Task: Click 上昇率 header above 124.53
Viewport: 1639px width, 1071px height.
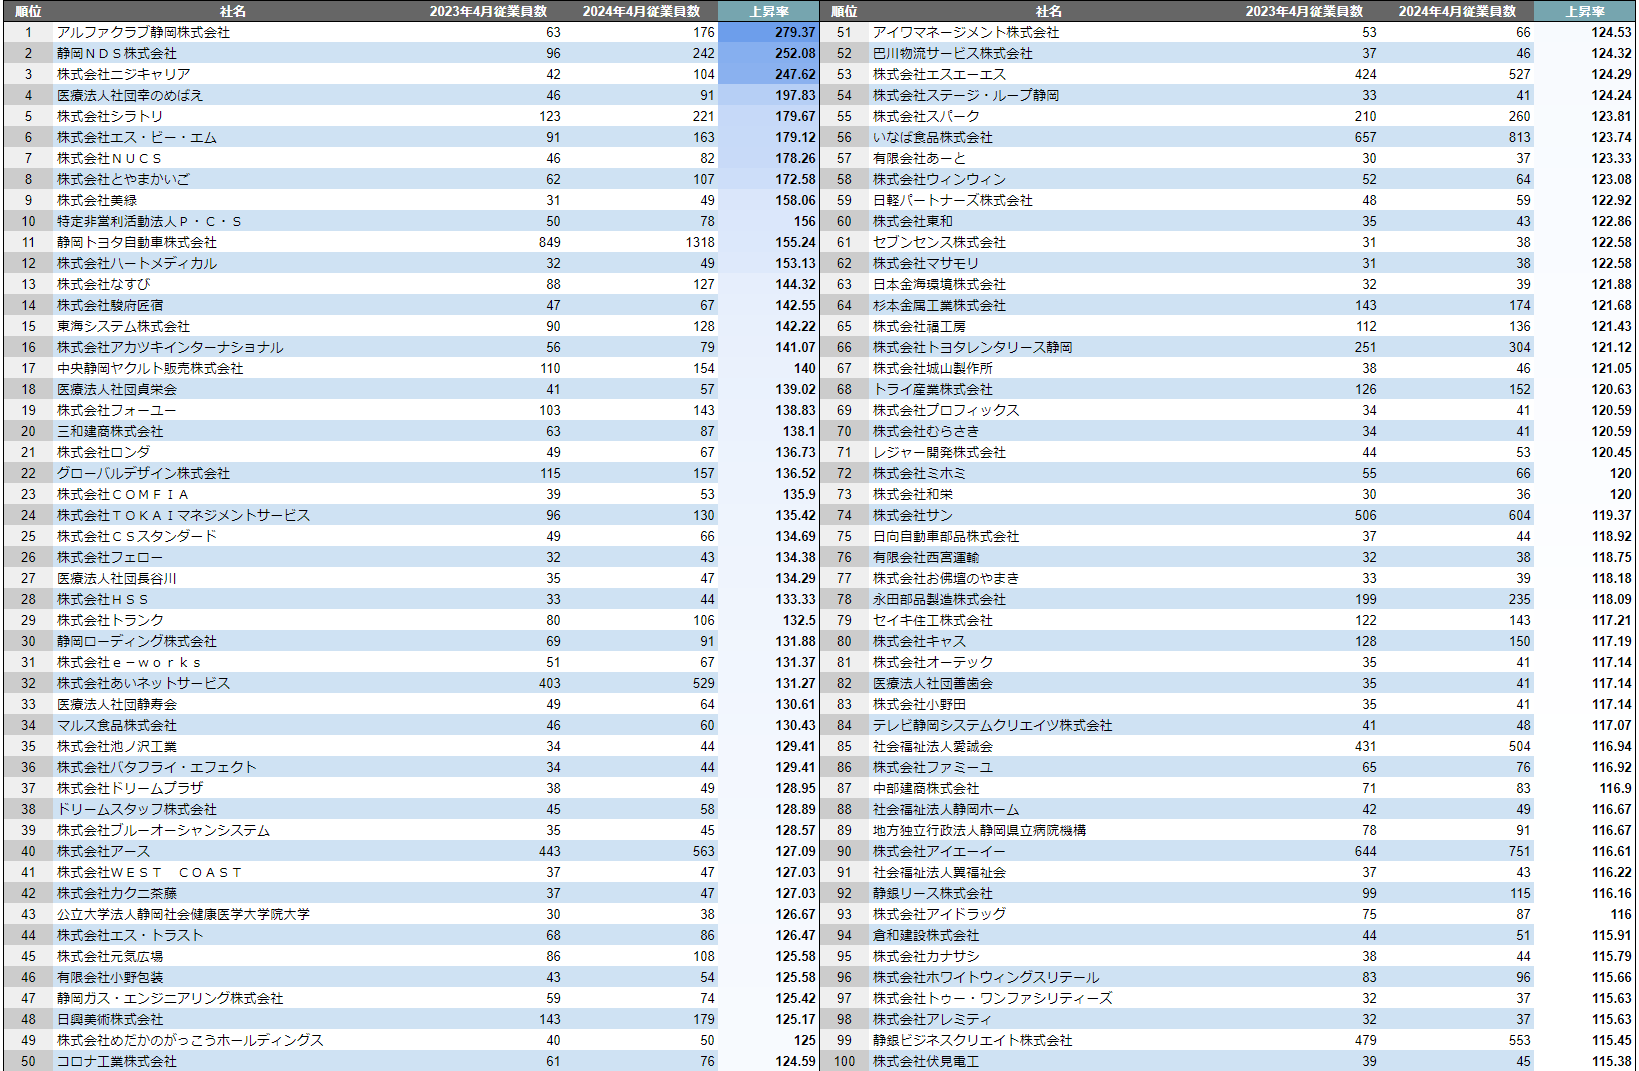Action: coord(1585,11)
